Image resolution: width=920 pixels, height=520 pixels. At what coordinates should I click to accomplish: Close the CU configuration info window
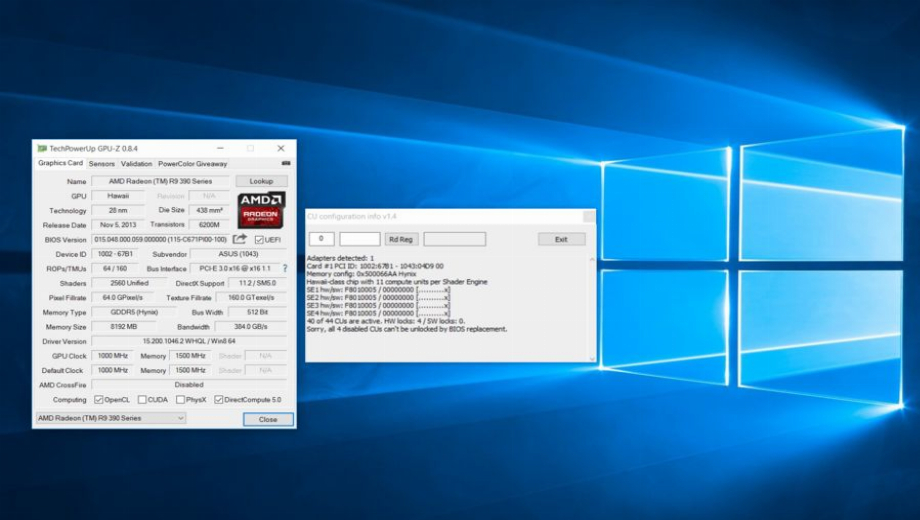[x=588, y=217]
